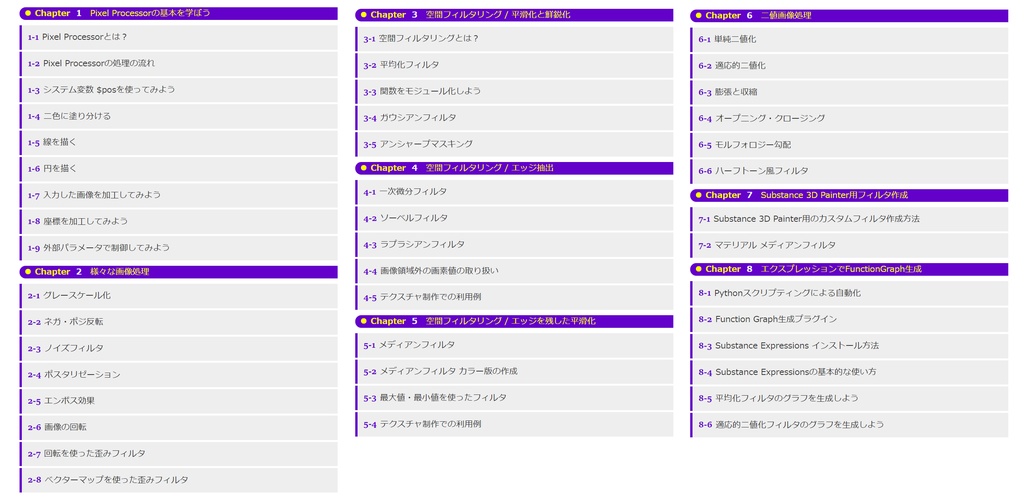Open 8-2 Function Graph生成プラグイン
This screenshot has width=1024, height=504.
click(x=849, y=319)
